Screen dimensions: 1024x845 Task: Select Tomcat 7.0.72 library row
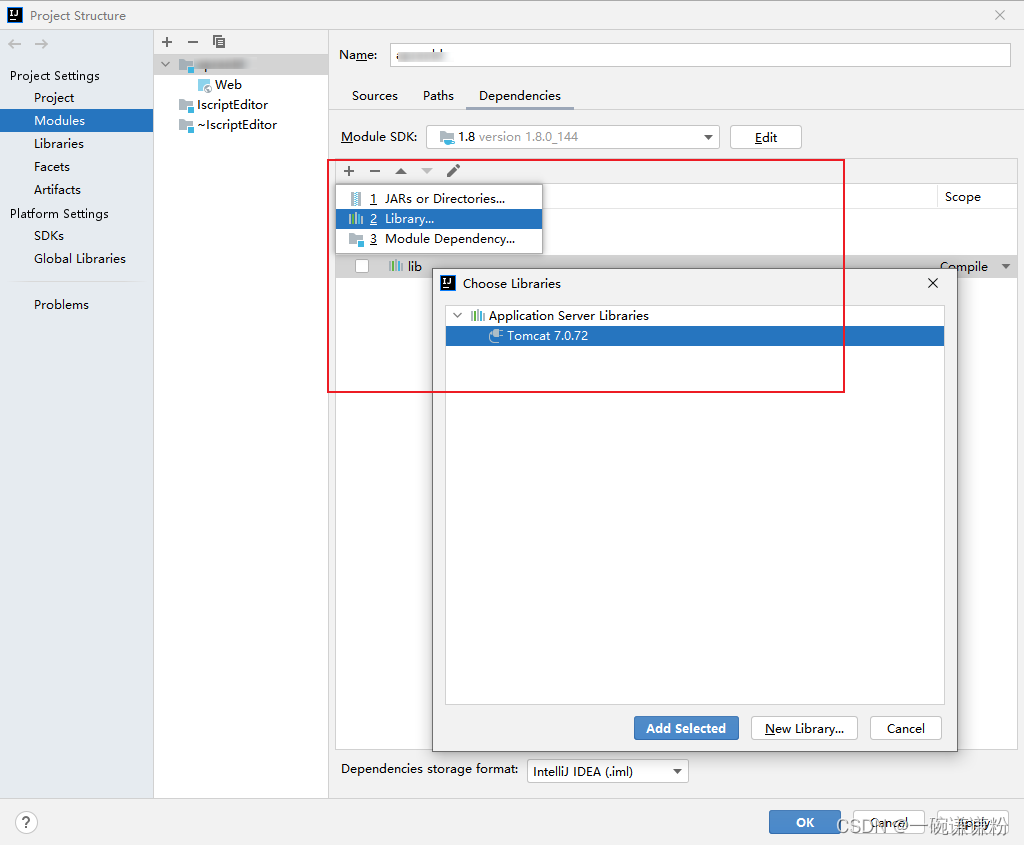click(x=695, y=336)
